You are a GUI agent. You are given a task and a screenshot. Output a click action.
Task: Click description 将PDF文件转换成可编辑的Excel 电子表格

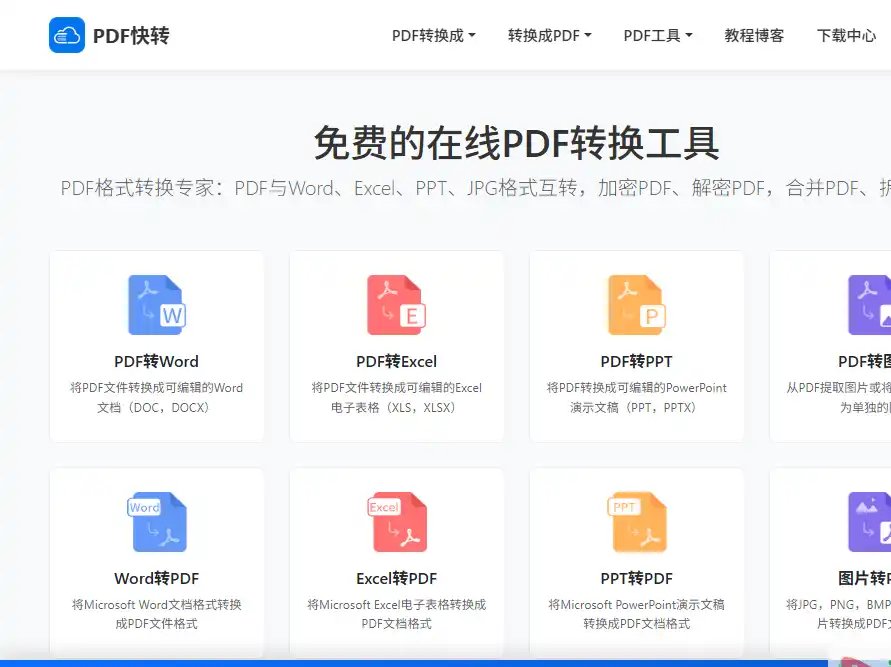[397, 398]
